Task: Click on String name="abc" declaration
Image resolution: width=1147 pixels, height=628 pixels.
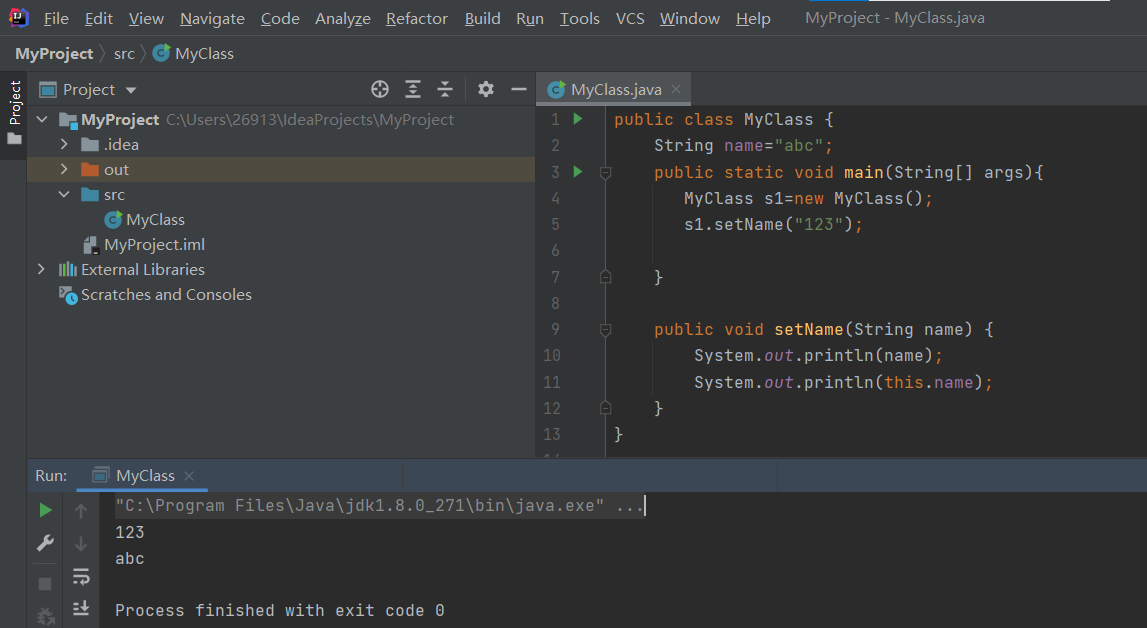Action: [x=743, y=145]
